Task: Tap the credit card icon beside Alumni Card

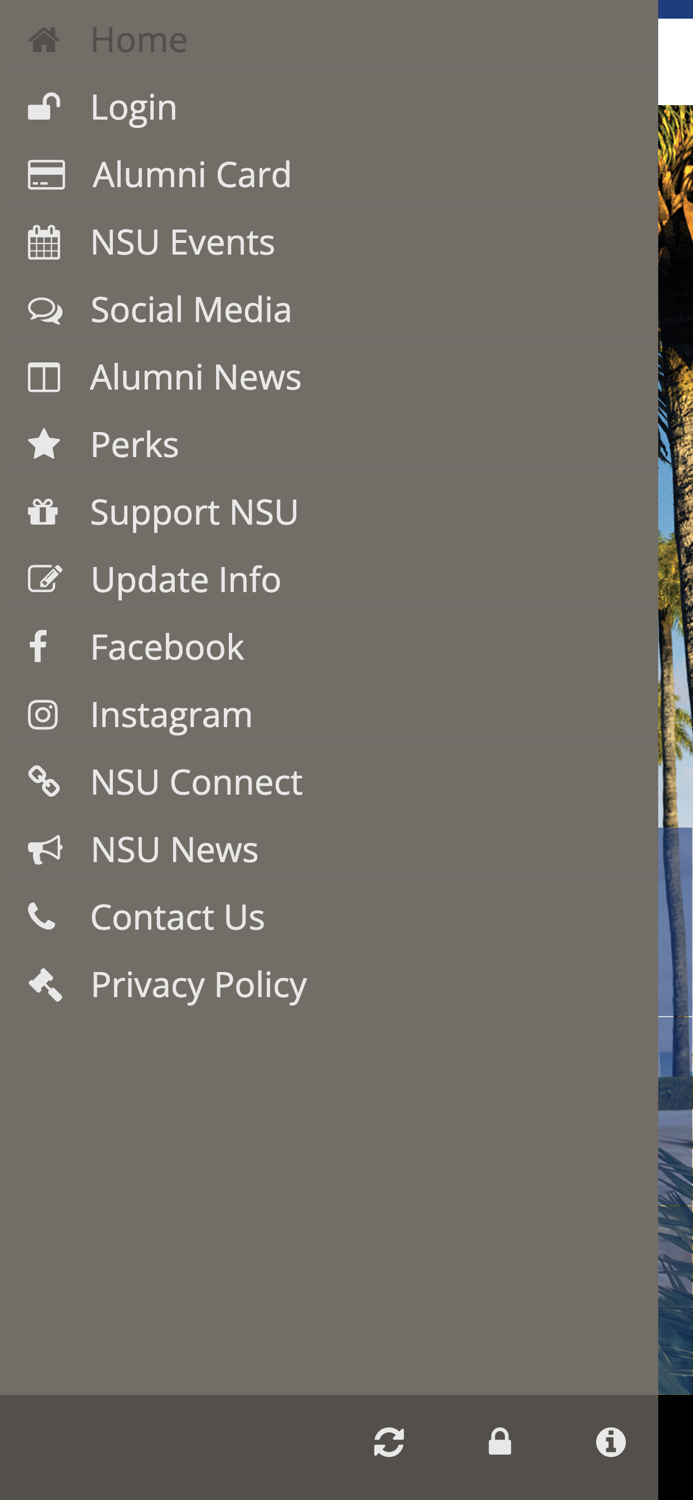Action: (44, 173)
